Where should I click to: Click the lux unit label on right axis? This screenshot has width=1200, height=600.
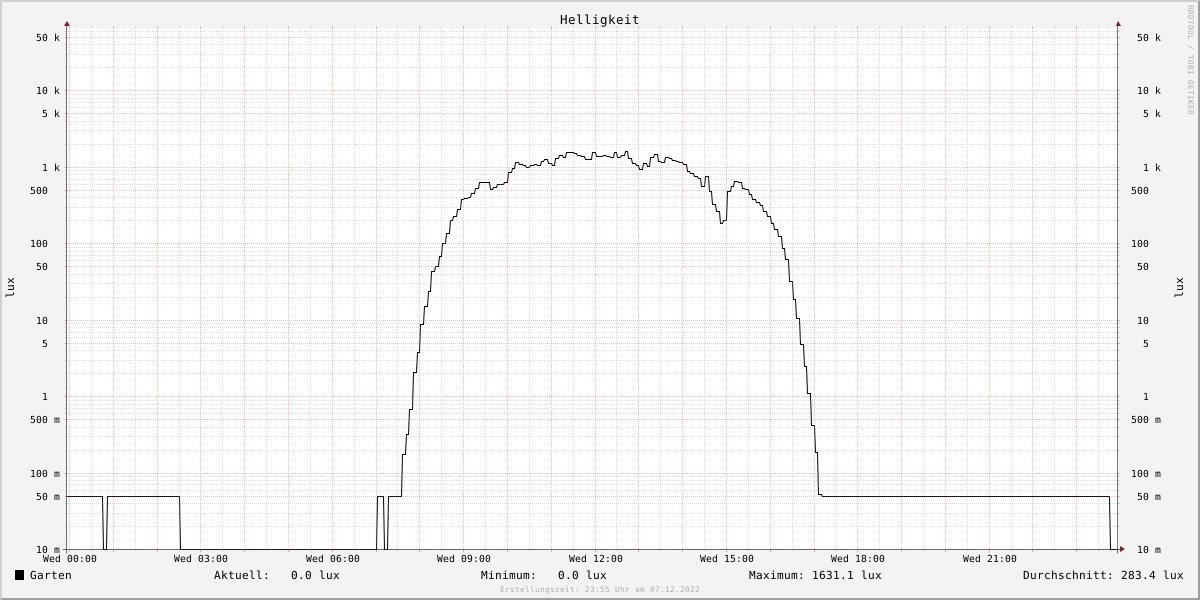(x=1180, y=287)
